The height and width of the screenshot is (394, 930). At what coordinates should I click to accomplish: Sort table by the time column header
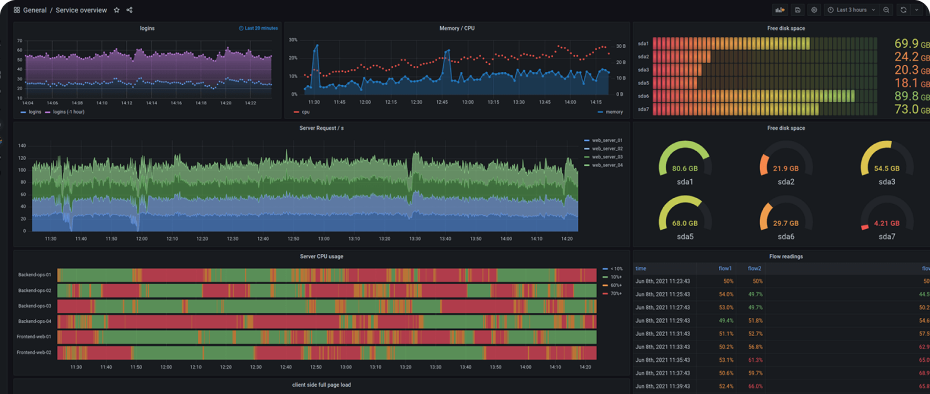[641, 268]
